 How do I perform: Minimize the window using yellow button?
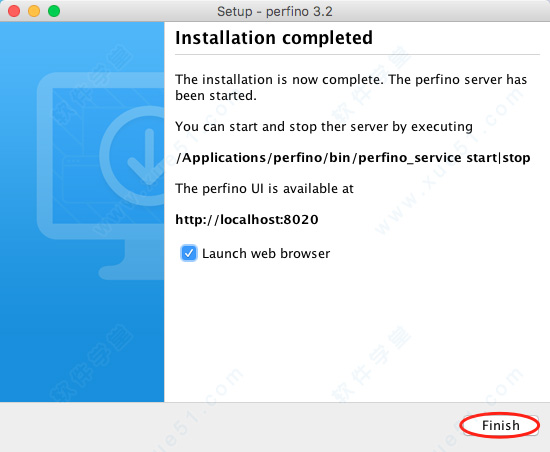34,11
